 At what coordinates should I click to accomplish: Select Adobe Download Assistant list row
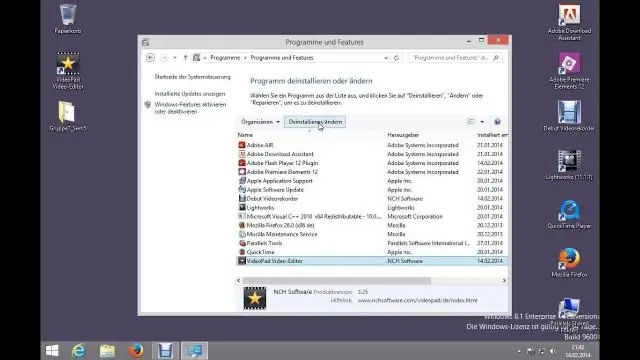372,154
